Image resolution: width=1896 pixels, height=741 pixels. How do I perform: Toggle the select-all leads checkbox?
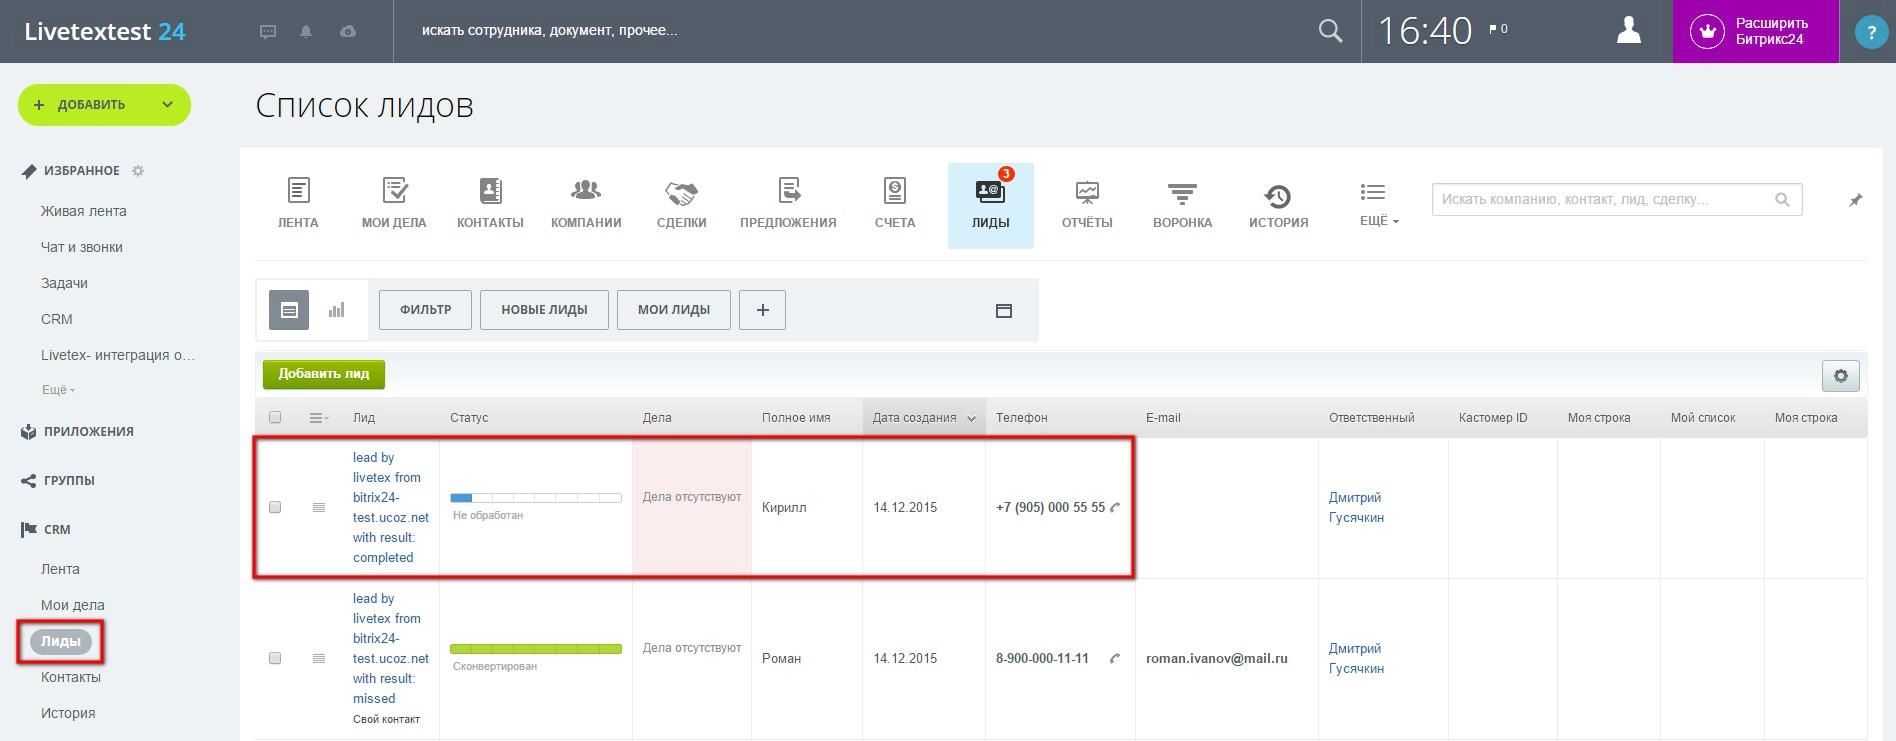(275, 417)
